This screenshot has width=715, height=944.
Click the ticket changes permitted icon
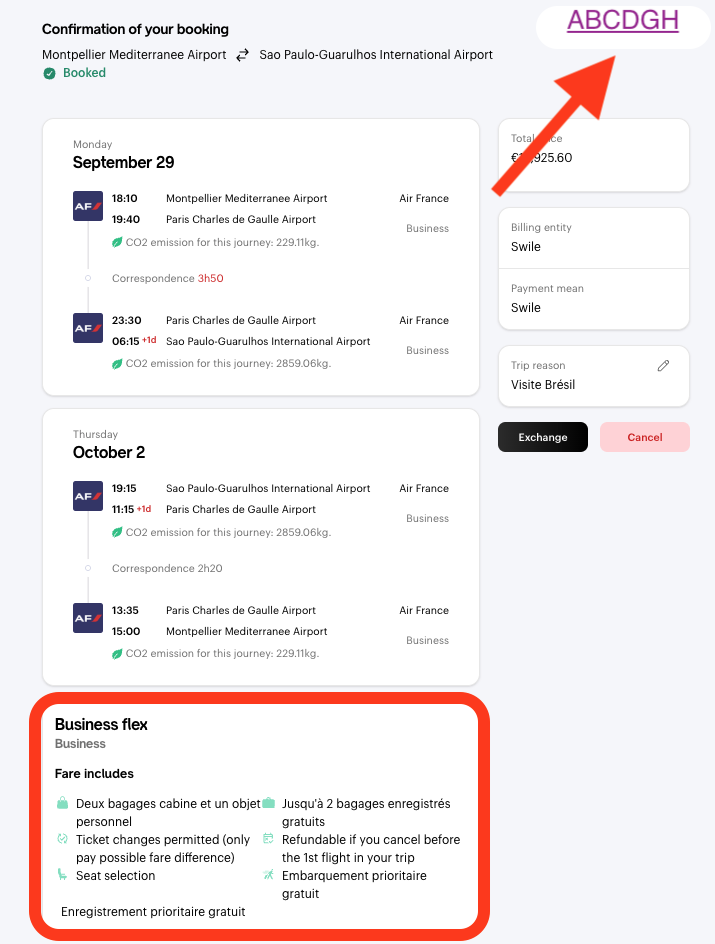tap(62, 839)
